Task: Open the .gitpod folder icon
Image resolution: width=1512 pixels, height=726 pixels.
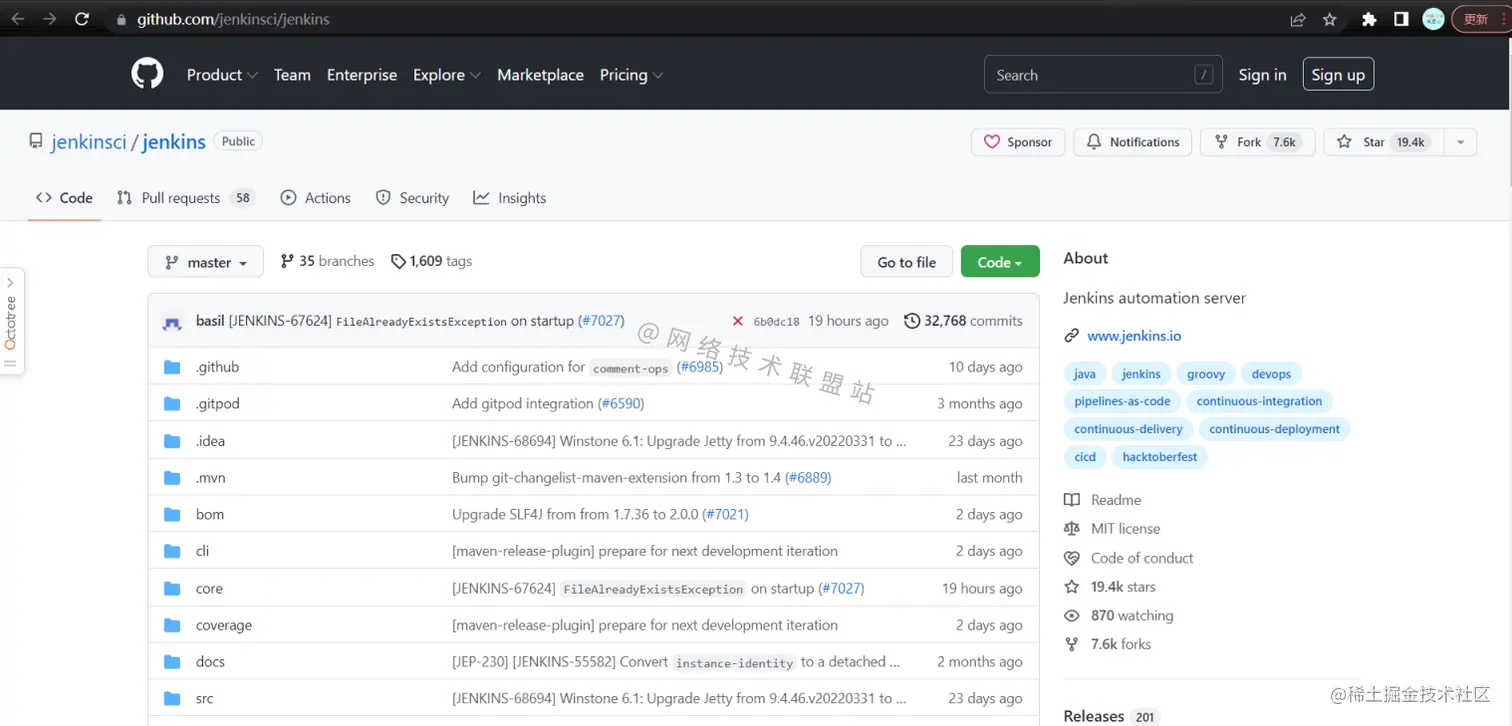Action: point(172,404)
